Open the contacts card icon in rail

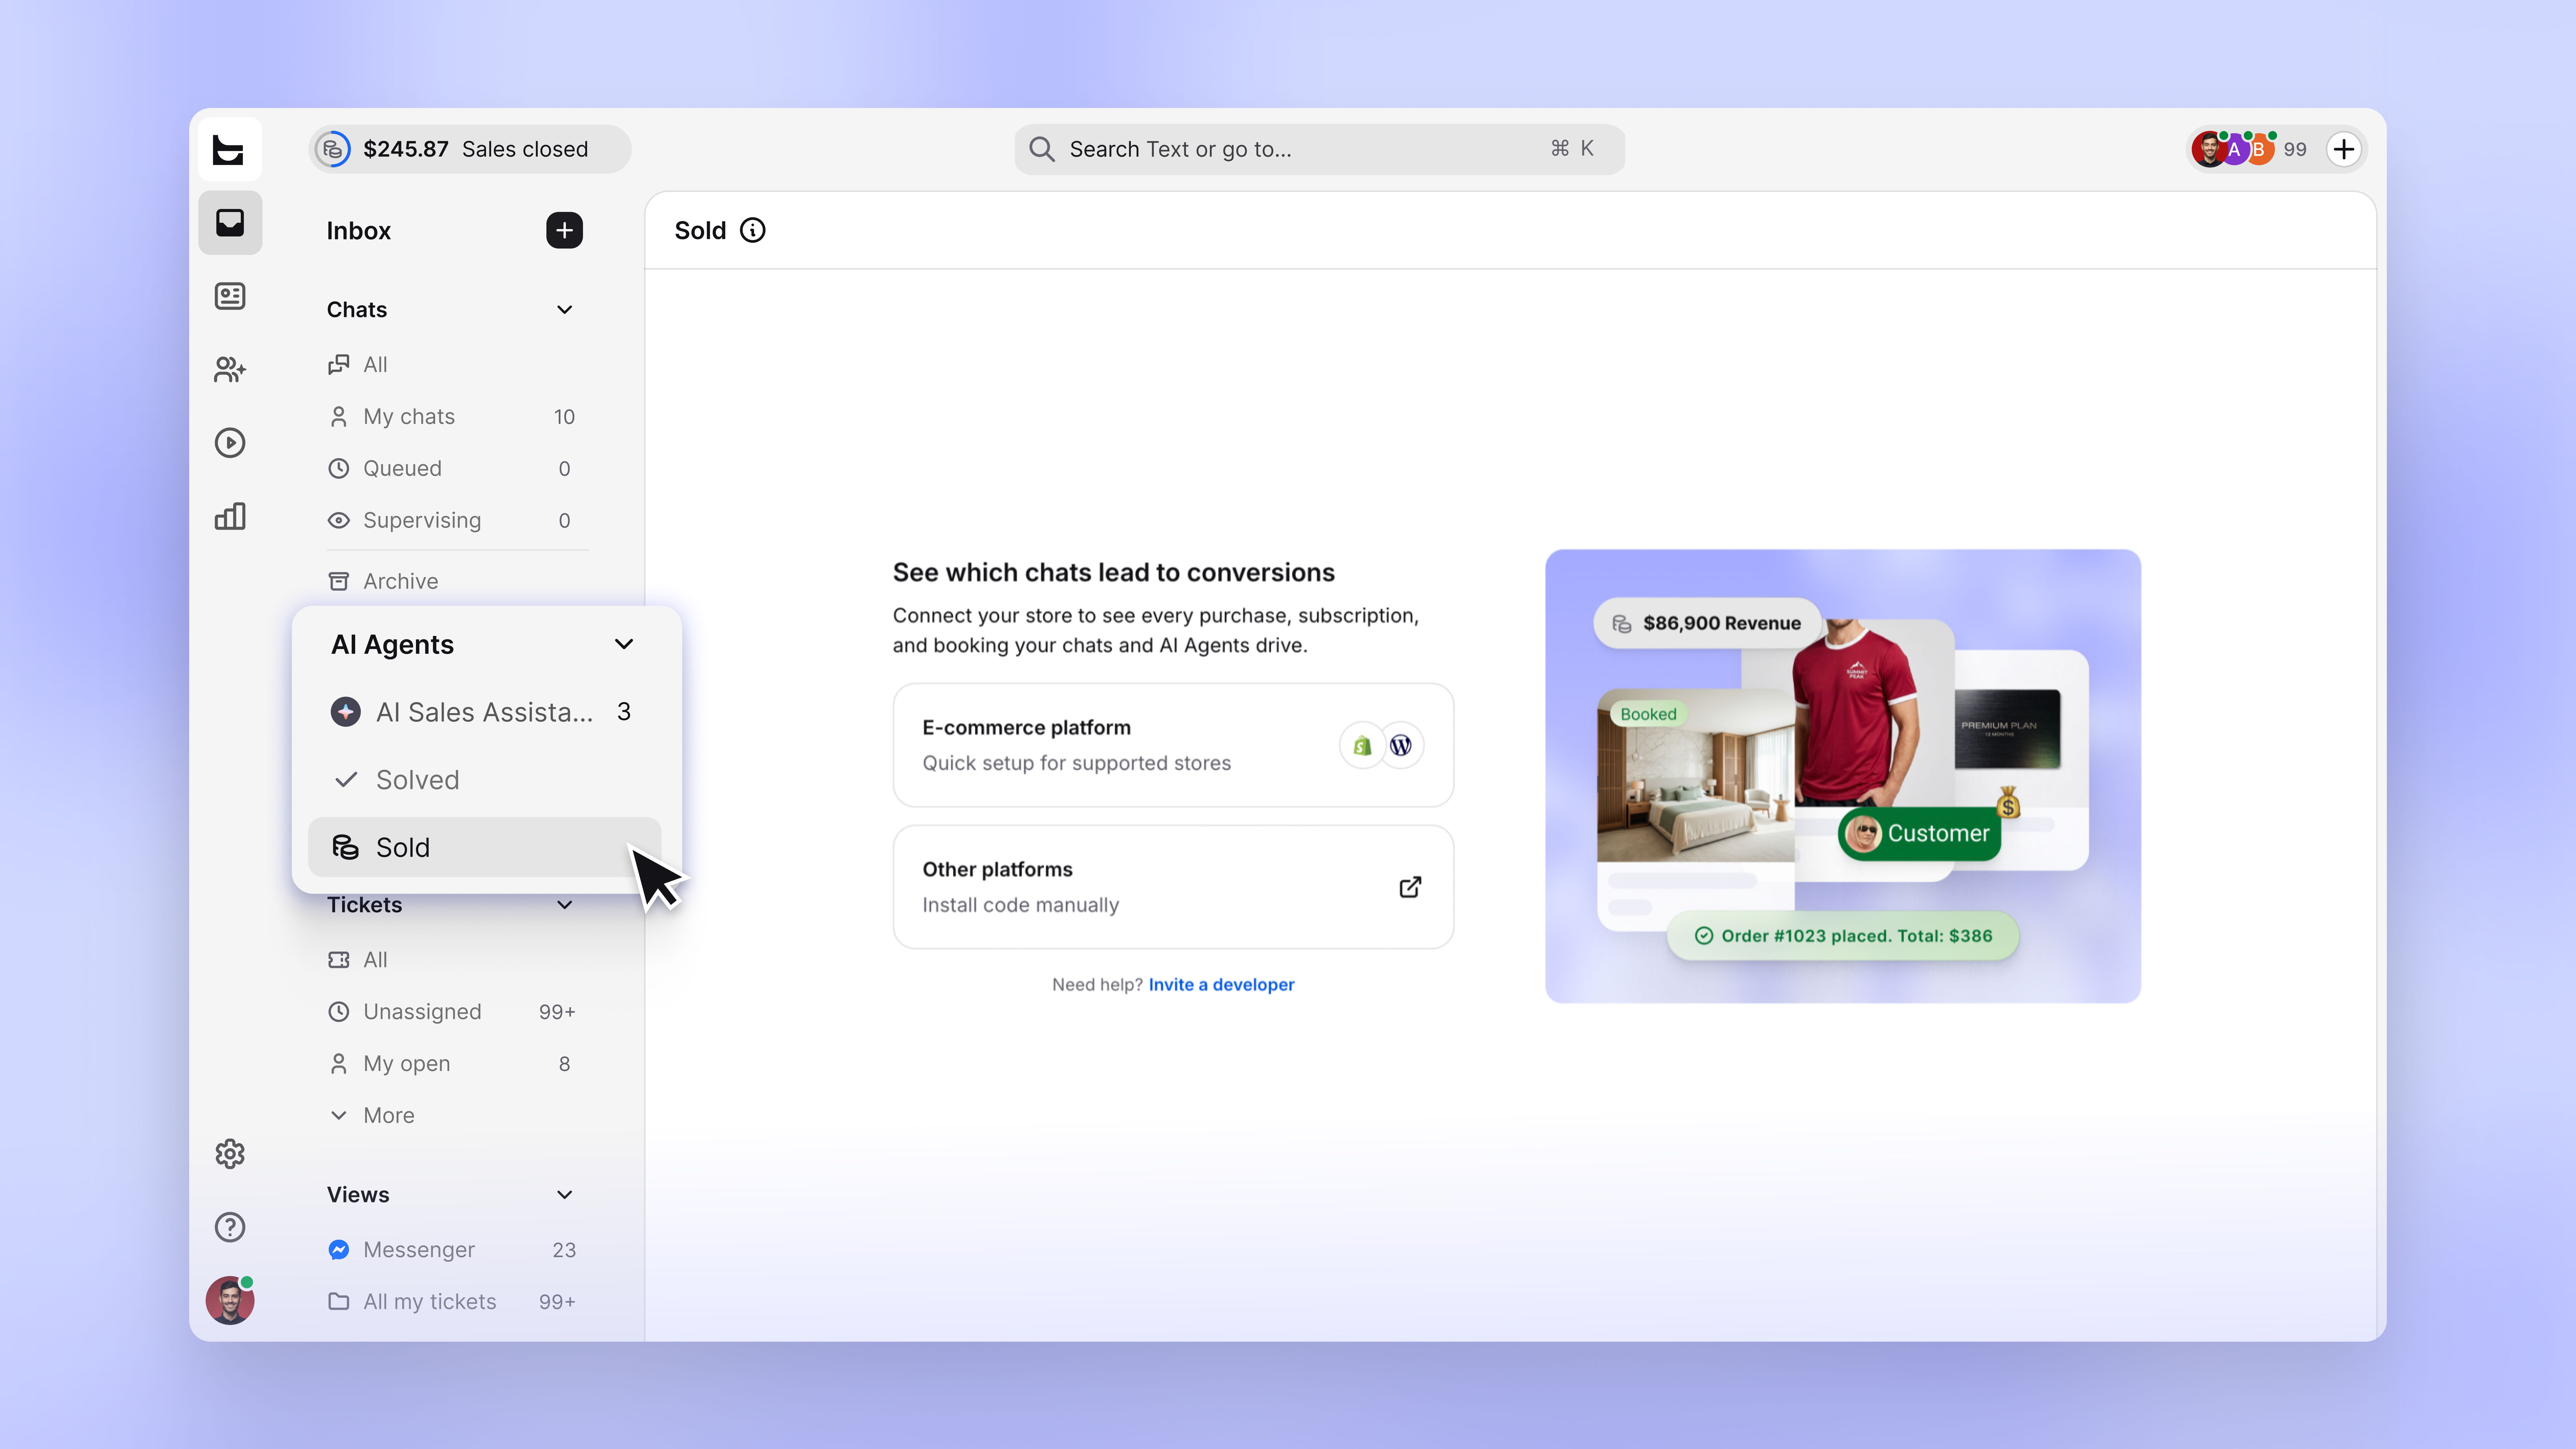pos(230,296)
